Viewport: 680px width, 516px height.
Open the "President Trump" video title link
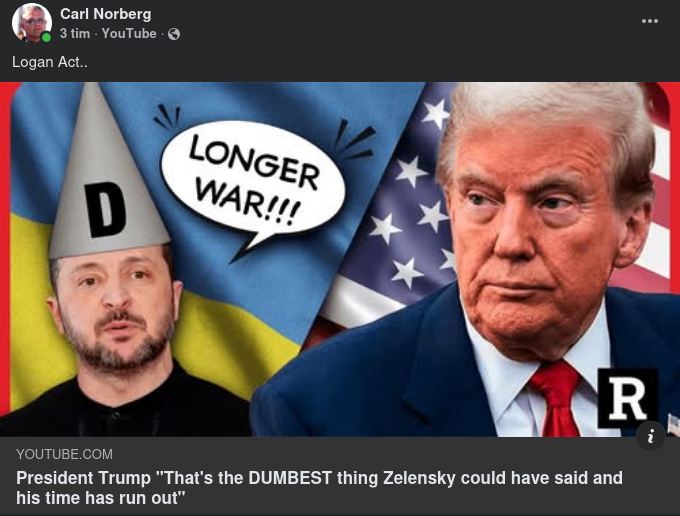319,488
